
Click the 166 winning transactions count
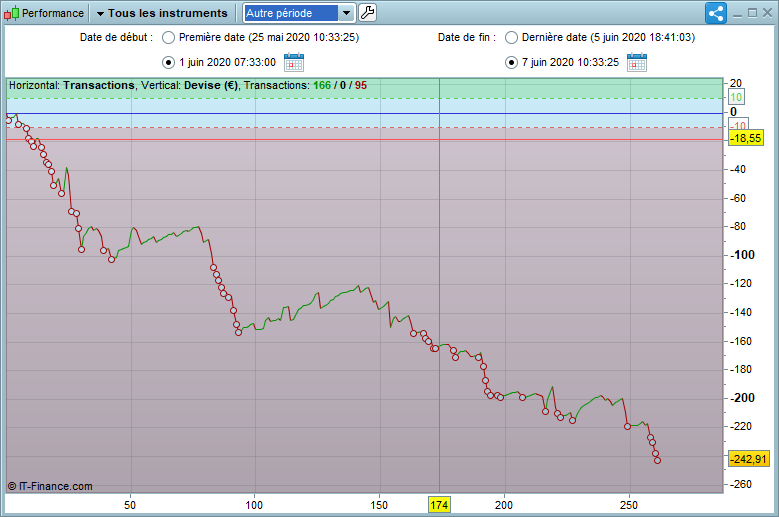point(322,85)
